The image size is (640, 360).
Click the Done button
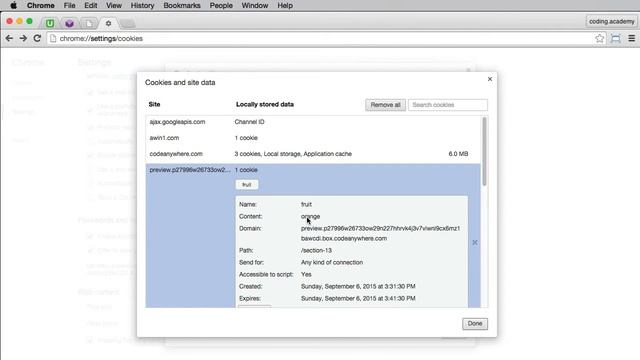475,324
